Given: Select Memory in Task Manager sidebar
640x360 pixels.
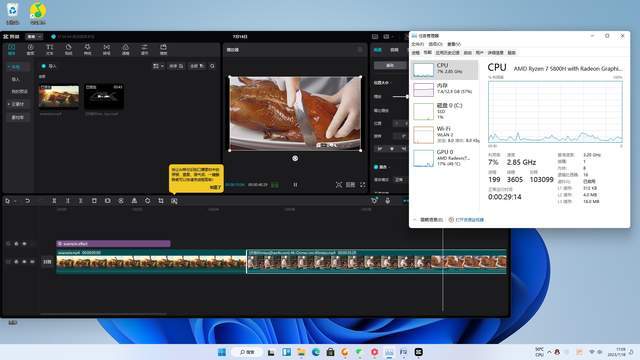Looking at the screenshot, I should (444, 89).
